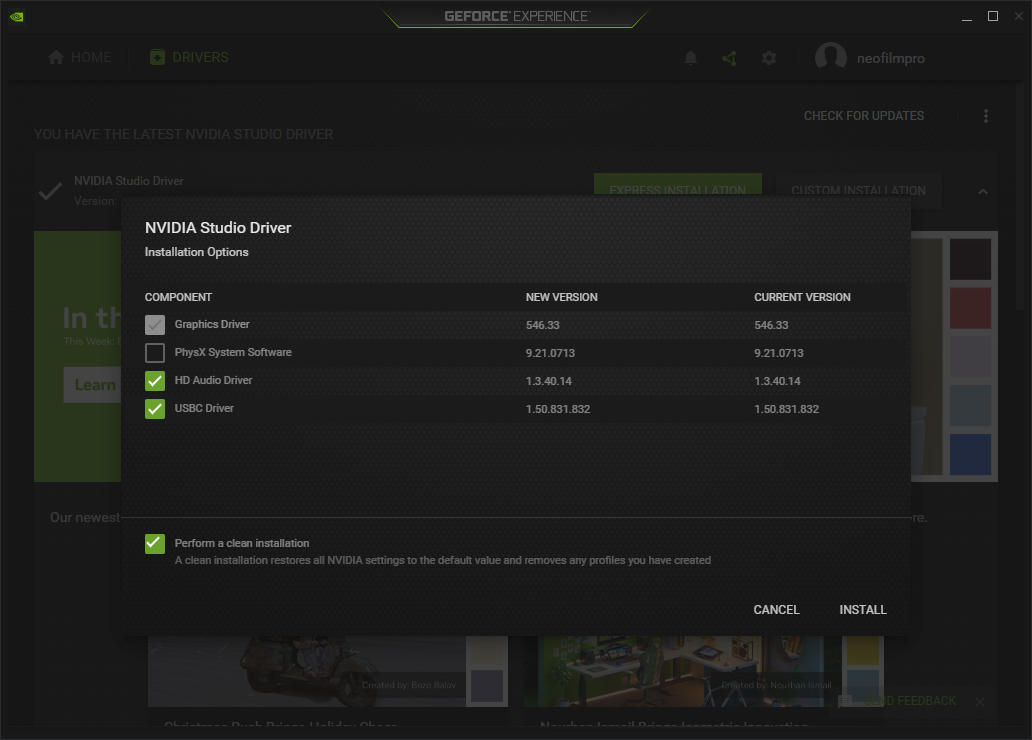Screen dimensions: 1032x740
Task: Click the PhysX System Software label
Action: (233, 352)
